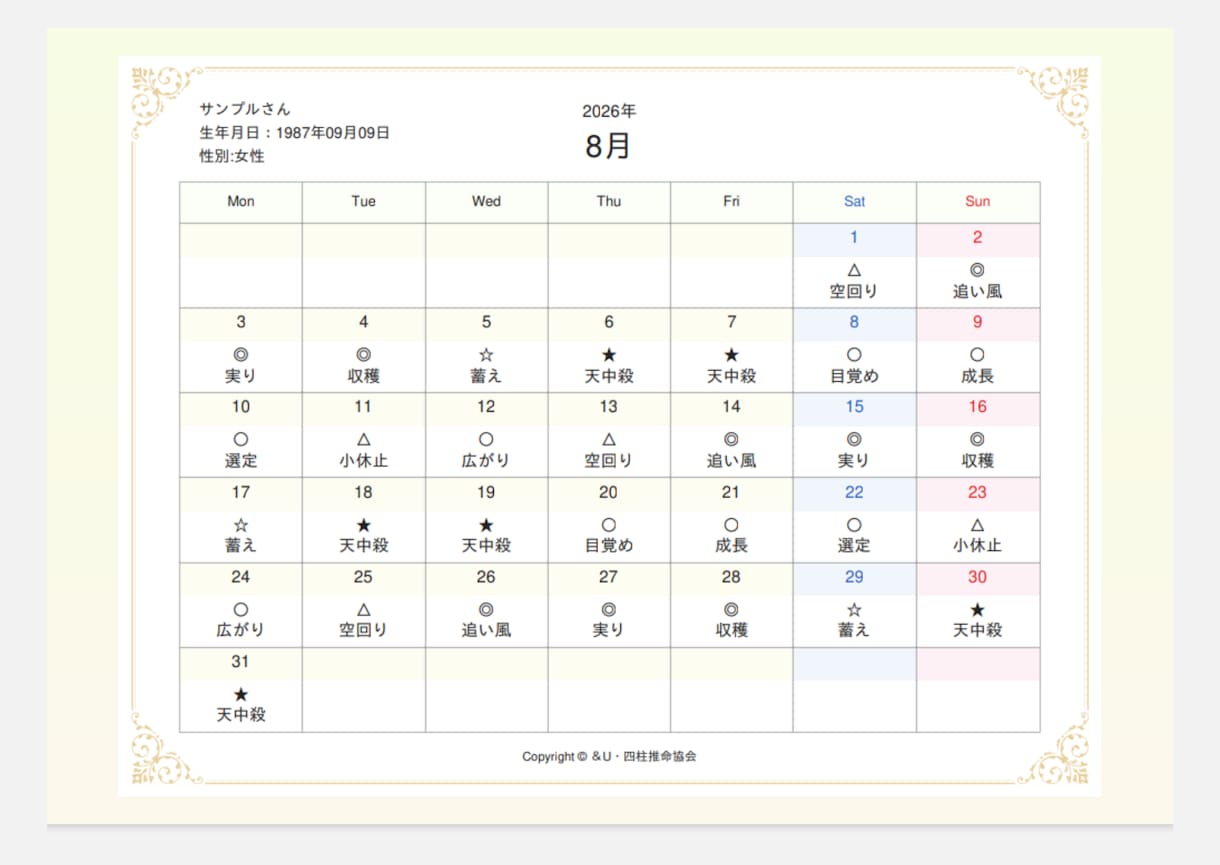Click the double circle on August 3

pyautogui.click(x=240, y=355)
